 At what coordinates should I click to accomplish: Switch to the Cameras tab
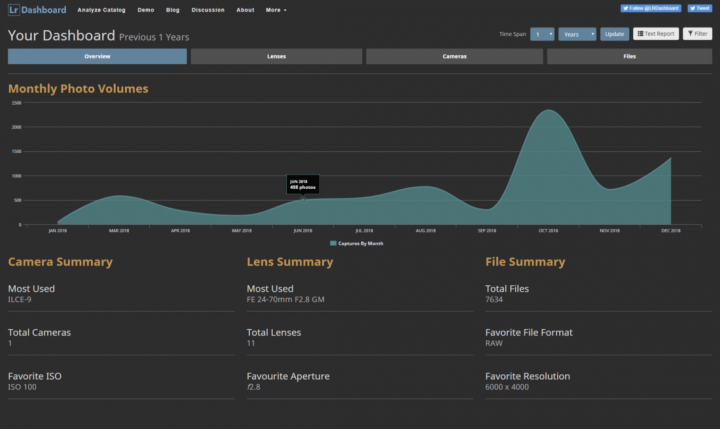pos(455,56)
